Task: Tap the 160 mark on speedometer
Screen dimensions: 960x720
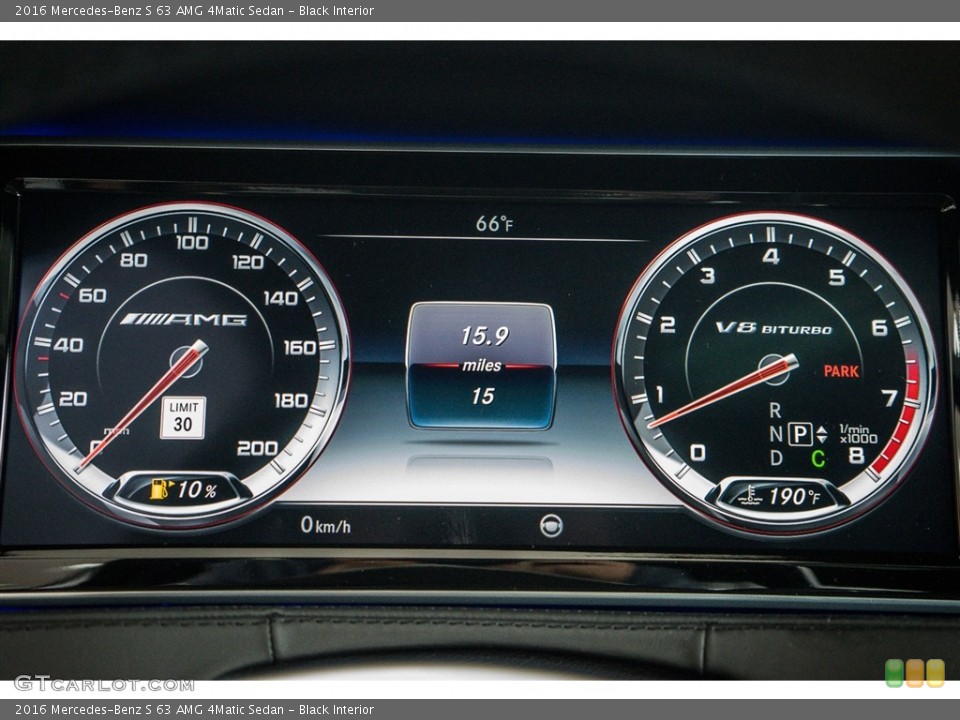Action: pos(300,348)
